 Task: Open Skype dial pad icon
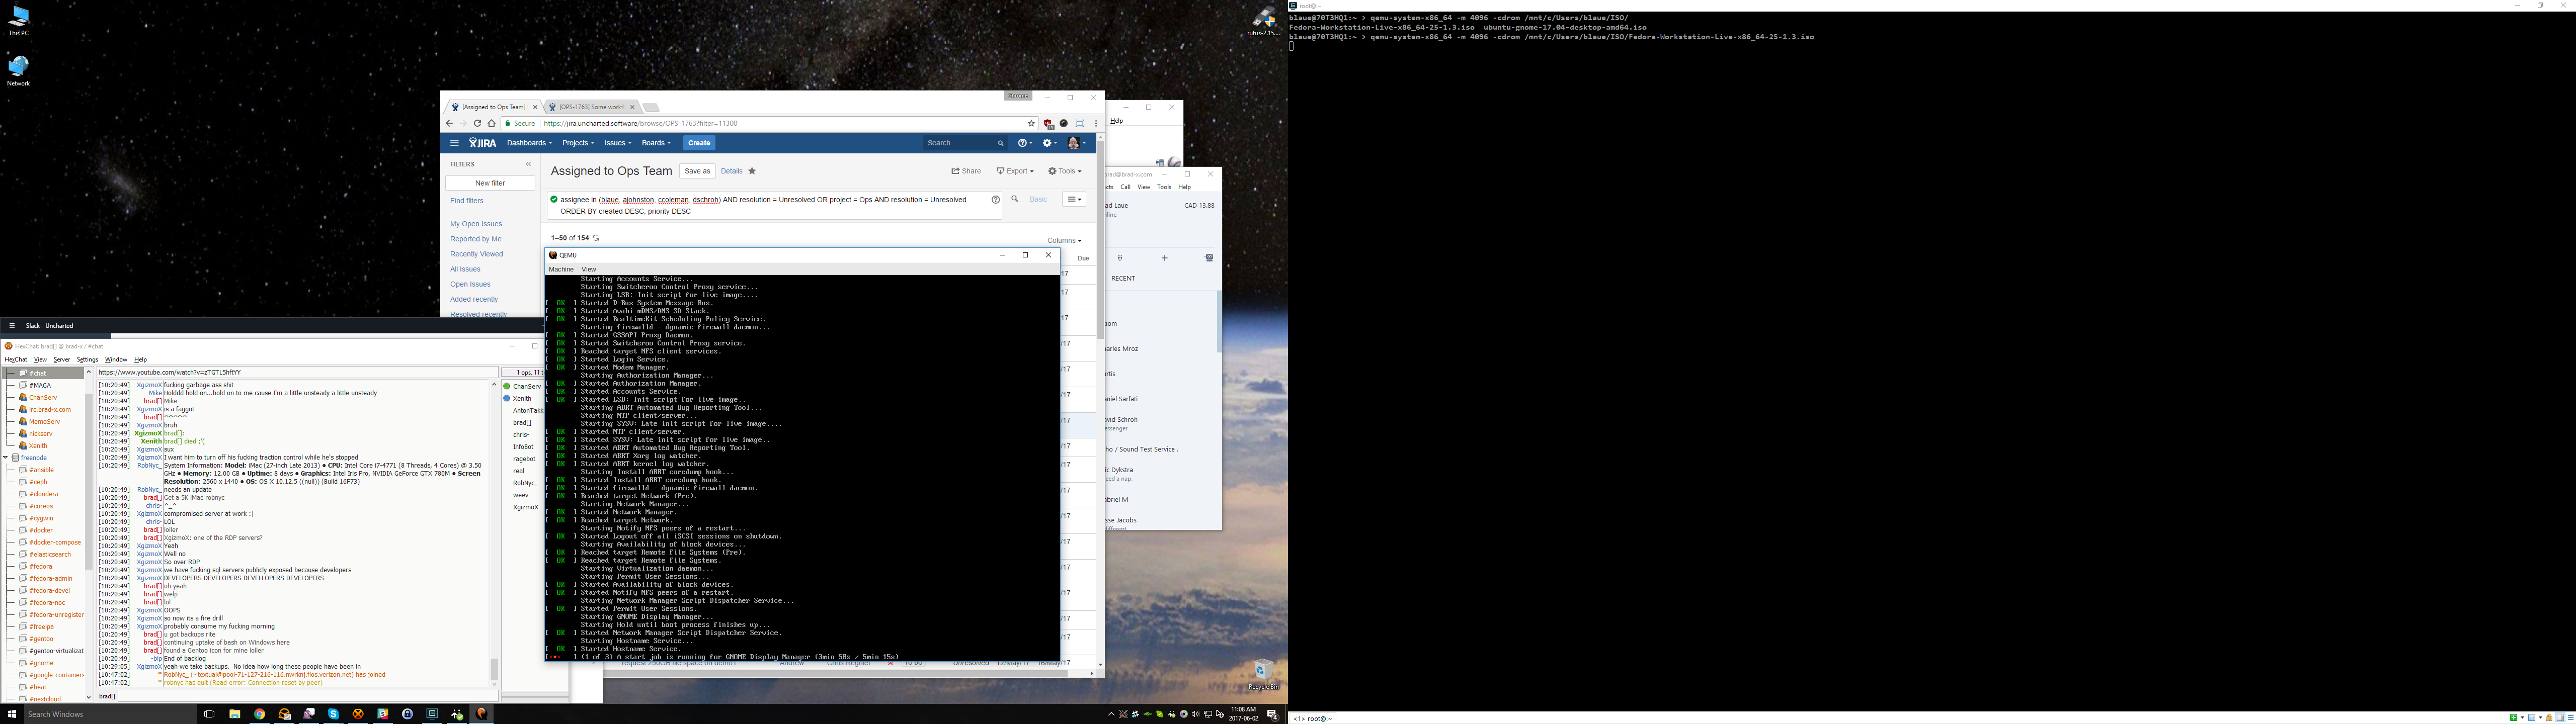(1119, 258)
